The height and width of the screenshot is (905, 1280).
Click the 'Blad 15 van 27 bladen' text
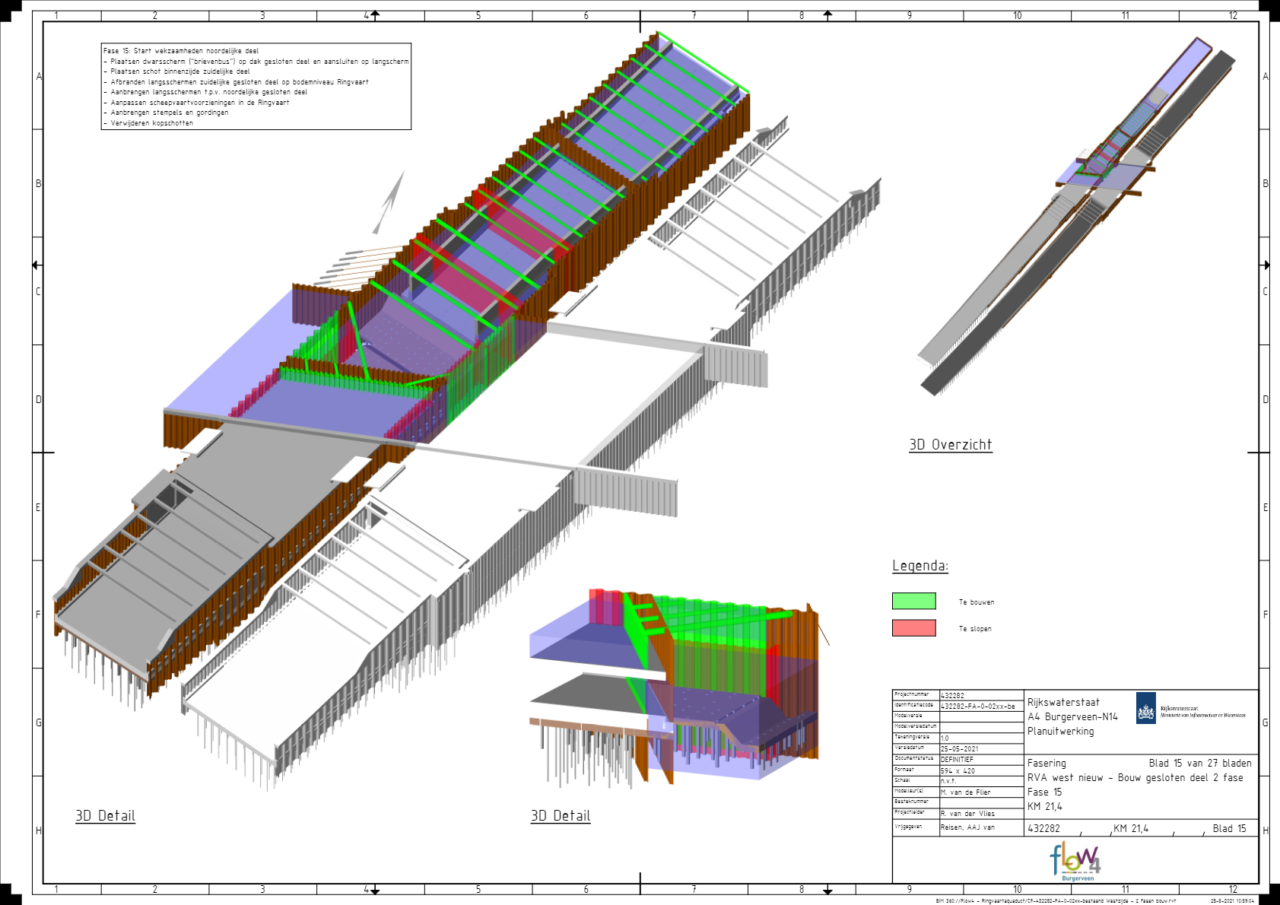coord(1200,763)
